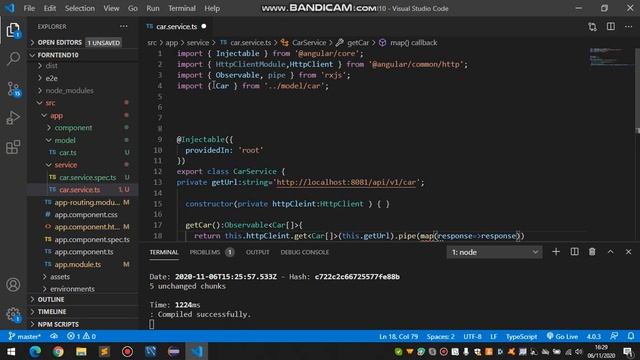The image size is (640, 360).
Task: Open the Manage gear icon
Action: 13,314
